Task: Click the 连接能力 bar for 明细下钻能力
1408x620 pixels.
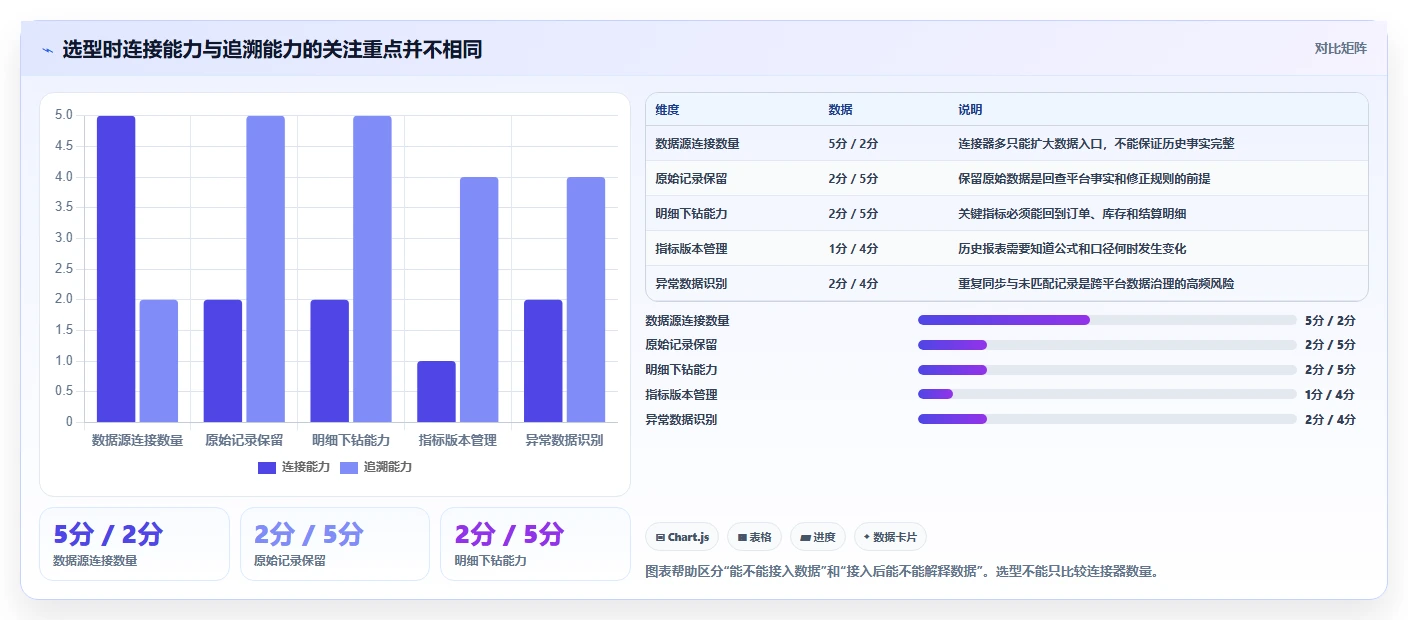Action: [329, 361]
